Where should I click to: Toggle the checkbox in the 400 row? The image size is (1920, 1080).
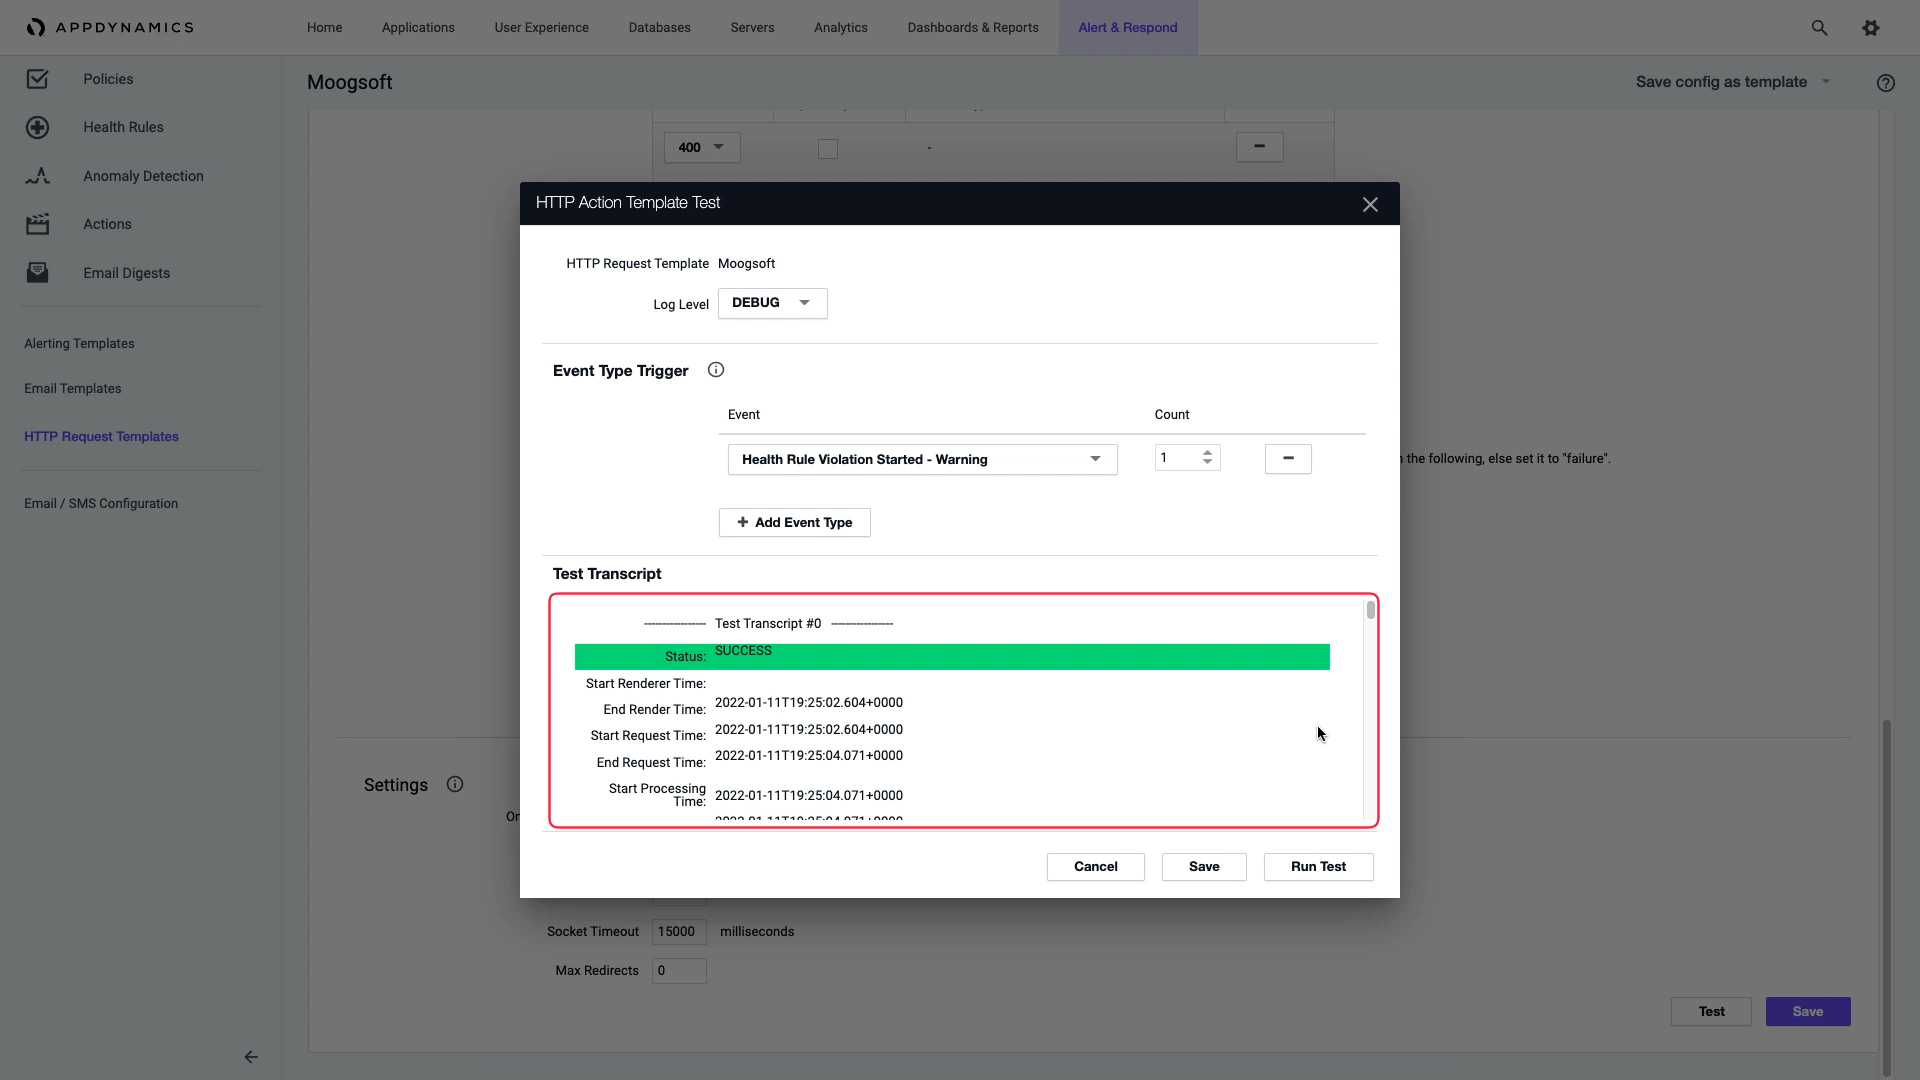(828, 149)
